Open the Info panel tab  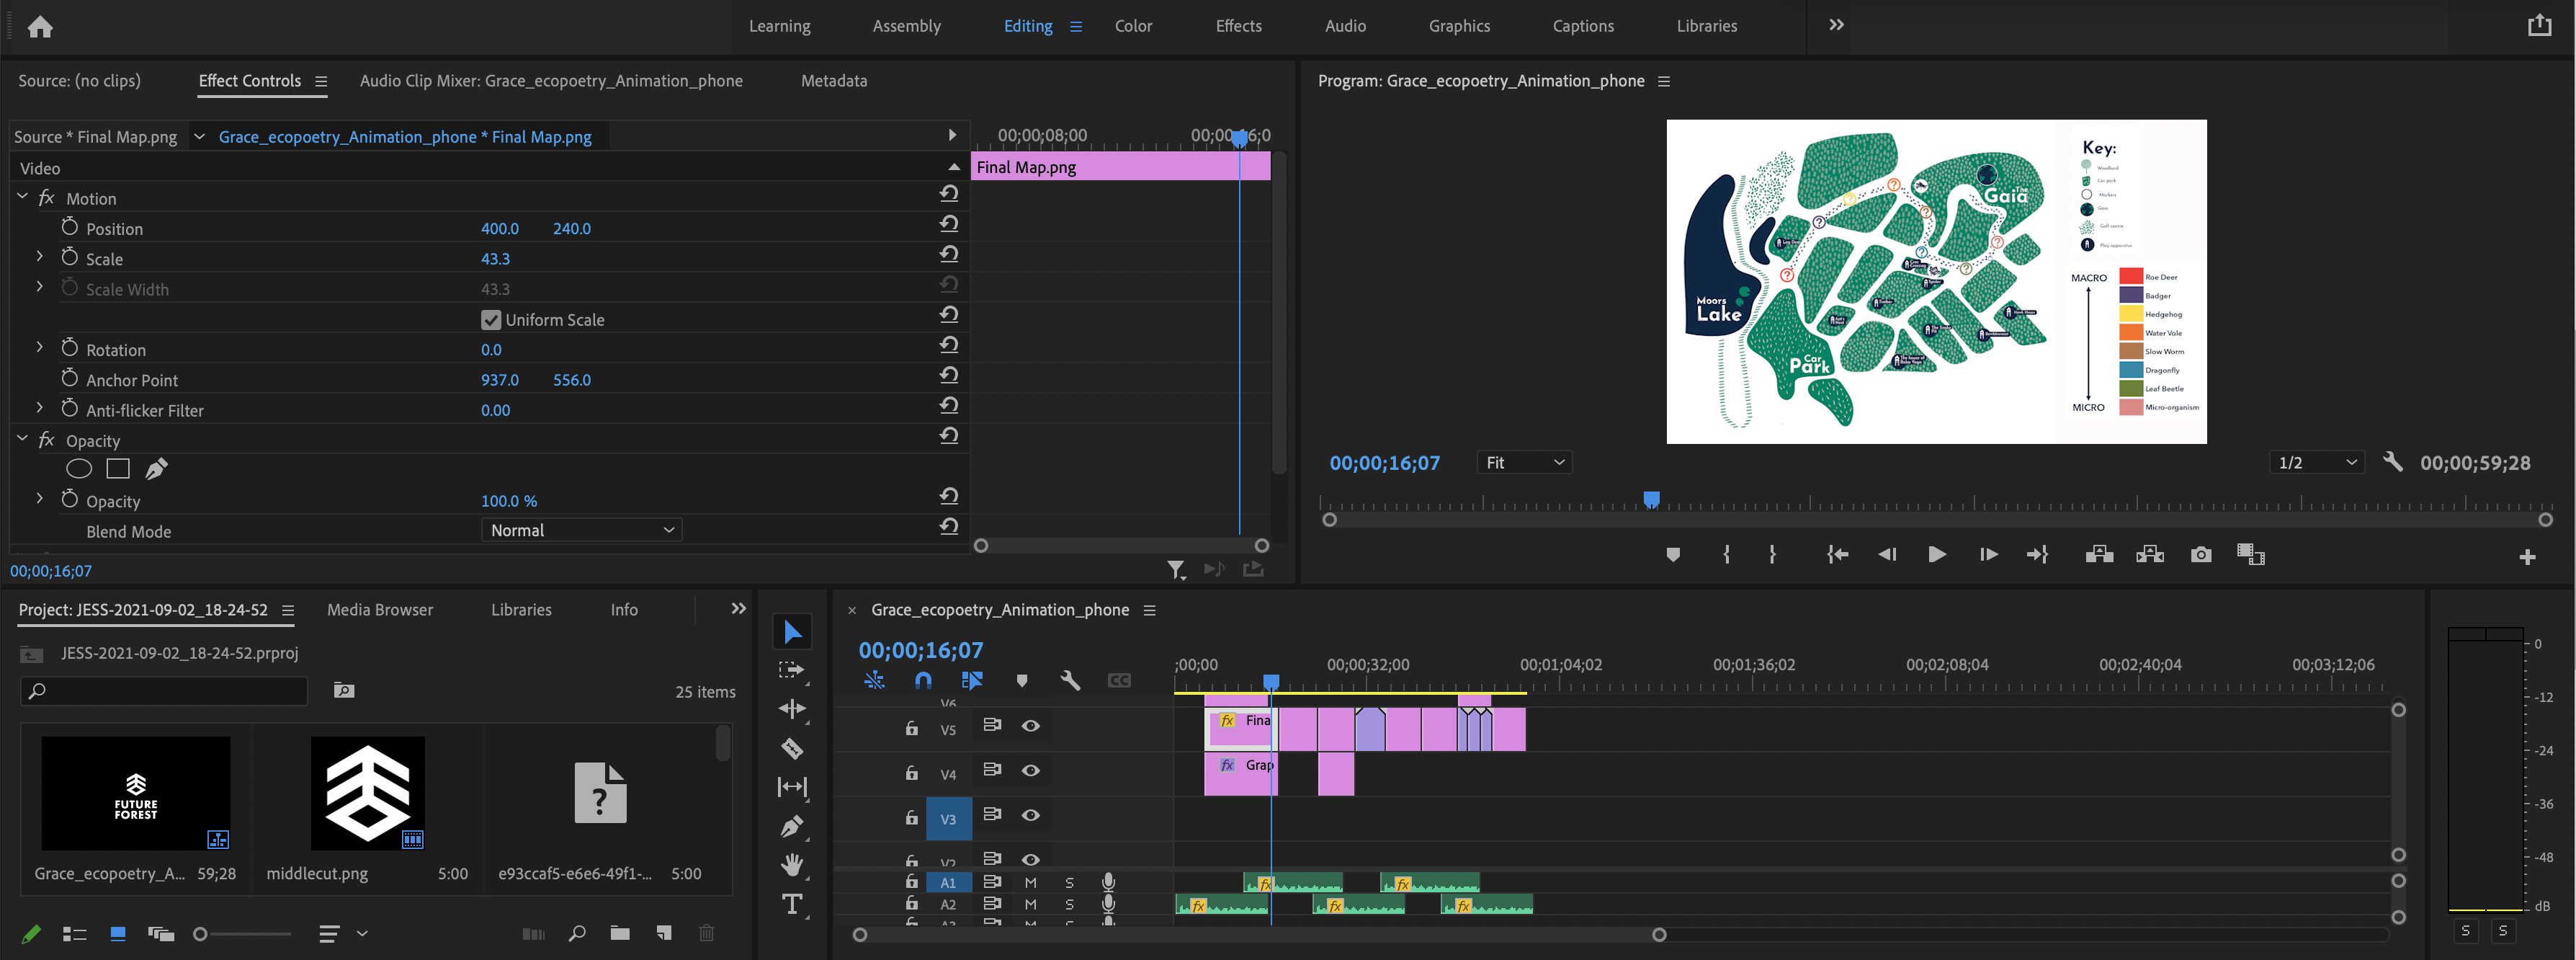pos(624,610)
